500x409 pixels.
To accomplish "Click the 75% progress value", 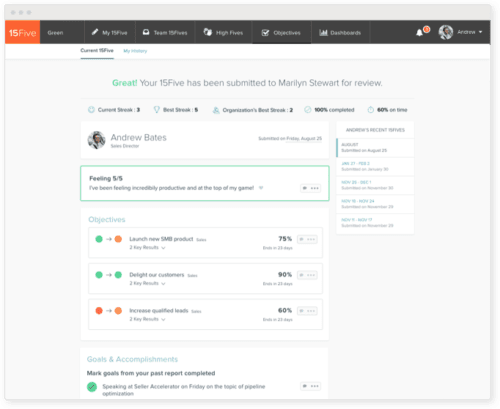I will coord(285,239).
